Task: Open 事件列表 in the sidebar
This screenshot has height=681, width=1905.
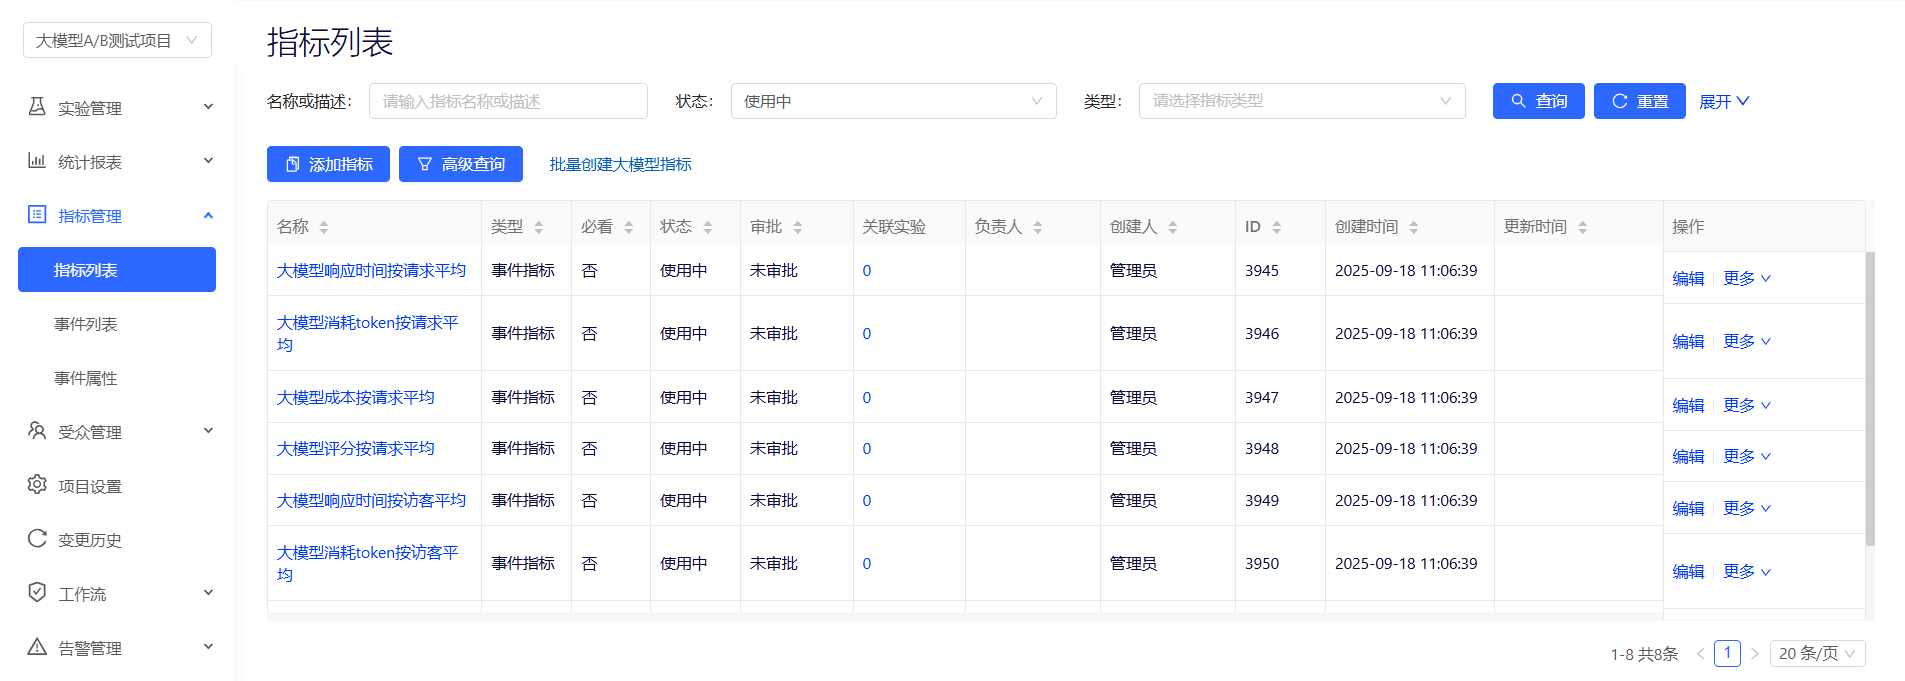Action: [86, 324]
